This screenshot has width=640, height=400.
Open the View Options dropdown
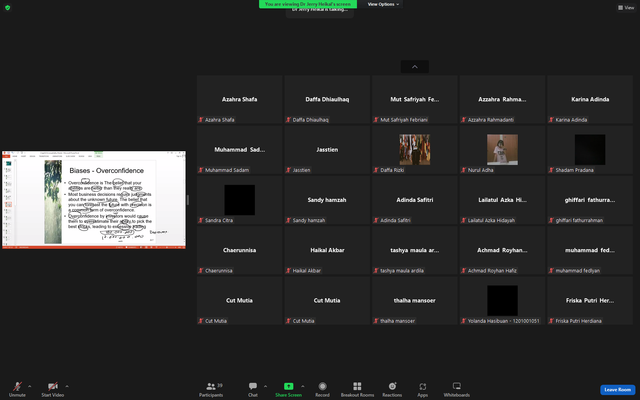383,4
